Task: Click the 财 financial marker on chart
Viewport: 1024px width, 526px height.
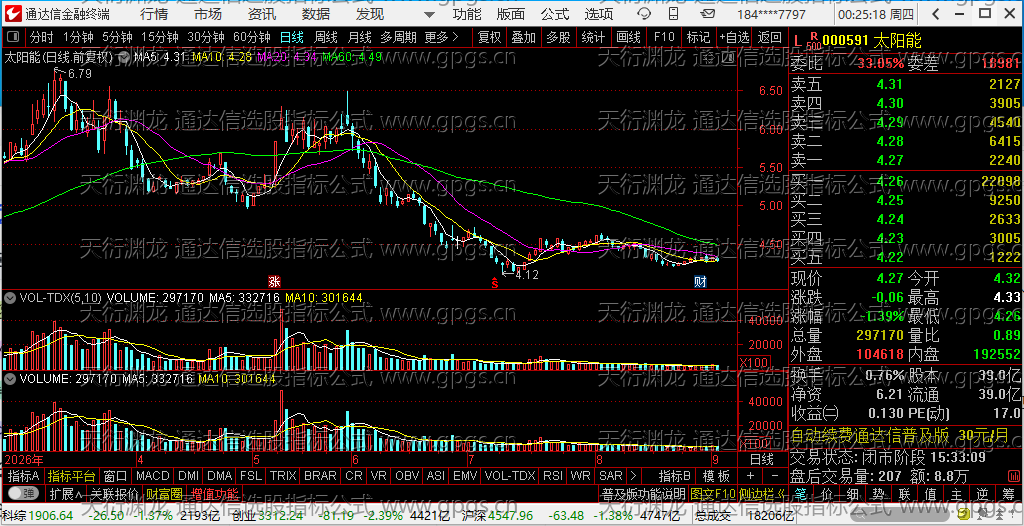Action: tap(700, 282)
